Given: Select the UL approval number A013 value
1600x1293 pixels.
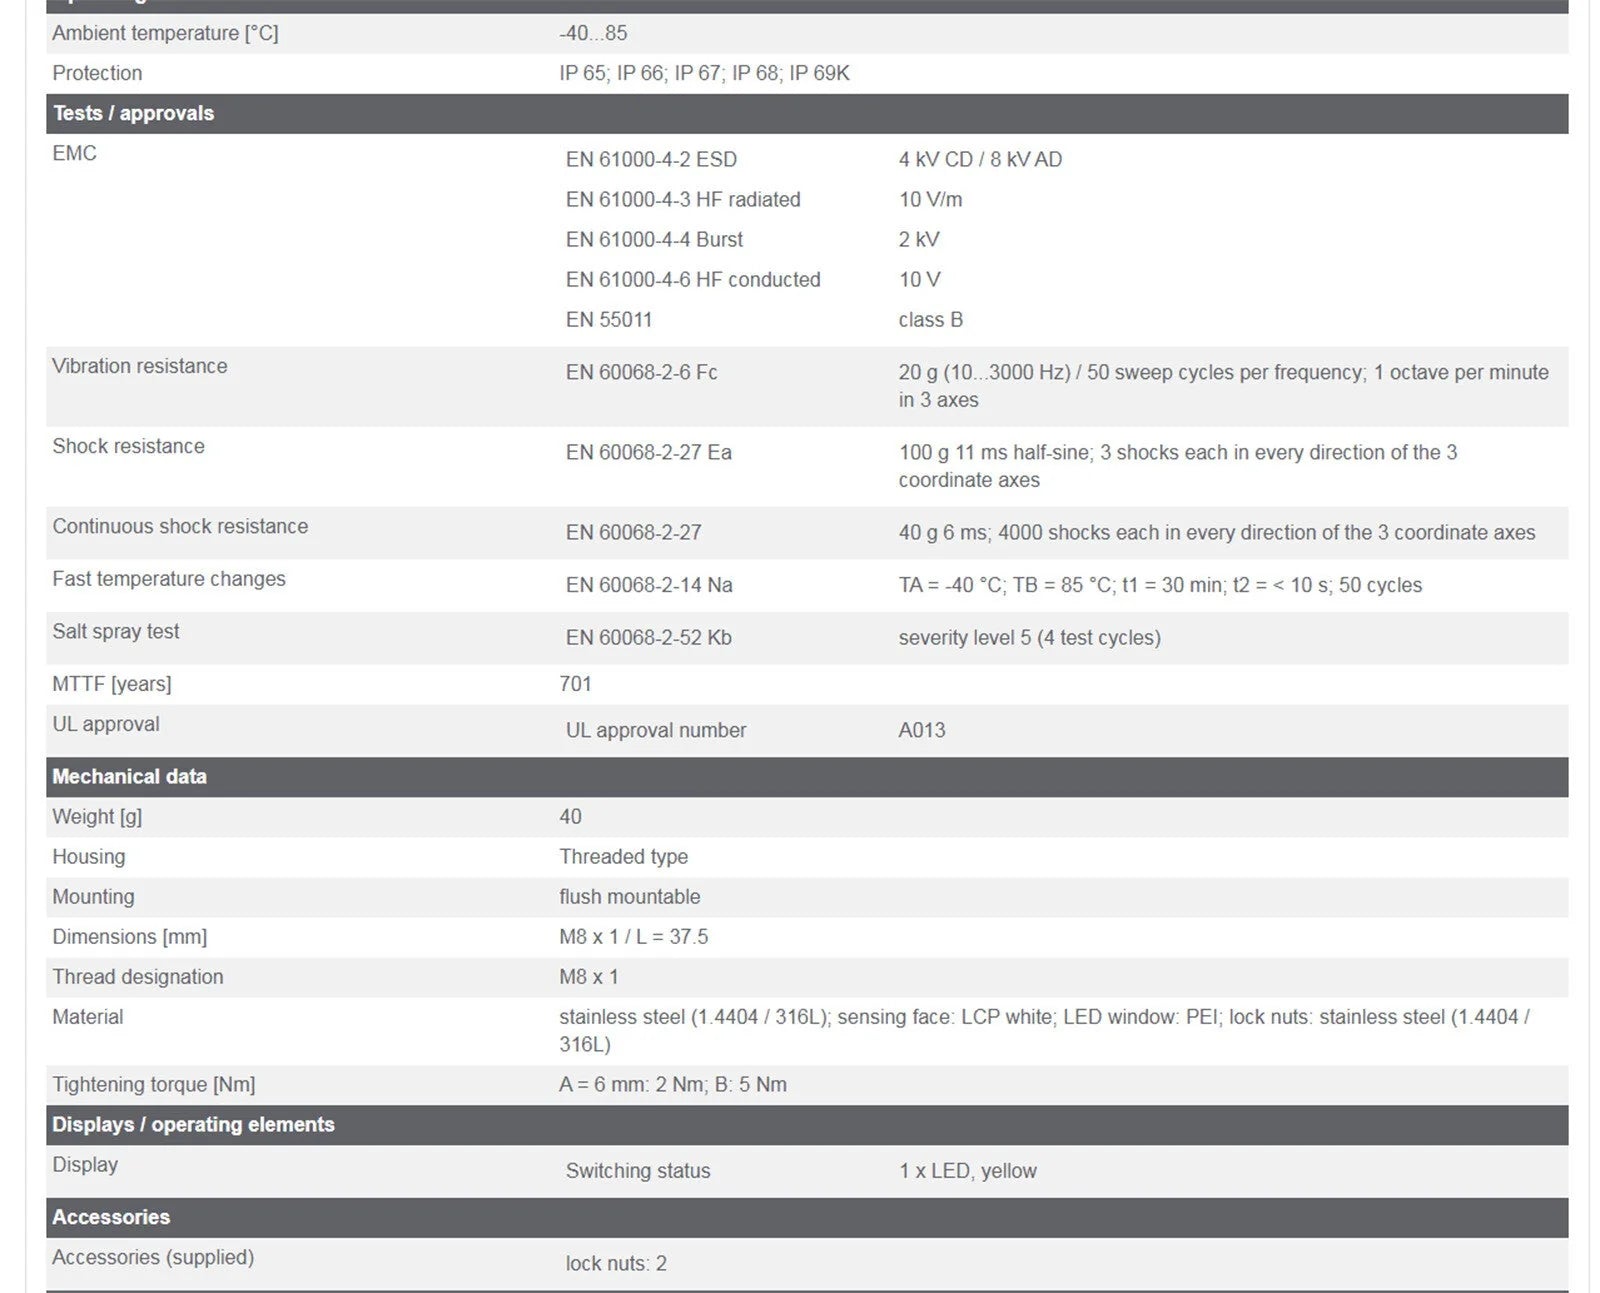Looking at the screenshot, I should tap(921, 730).
